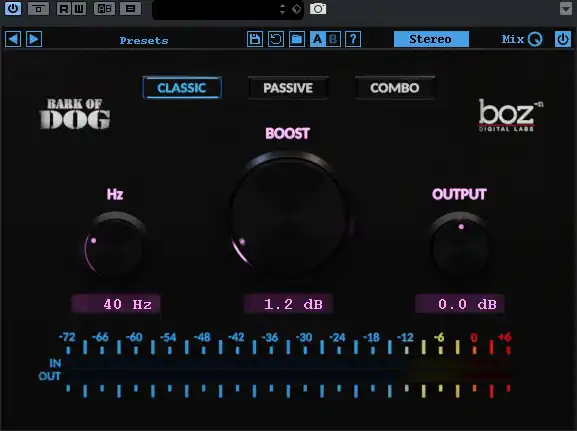Save preset with the floppy disk icon
577x431 pixels.
[x=255, y=39]
